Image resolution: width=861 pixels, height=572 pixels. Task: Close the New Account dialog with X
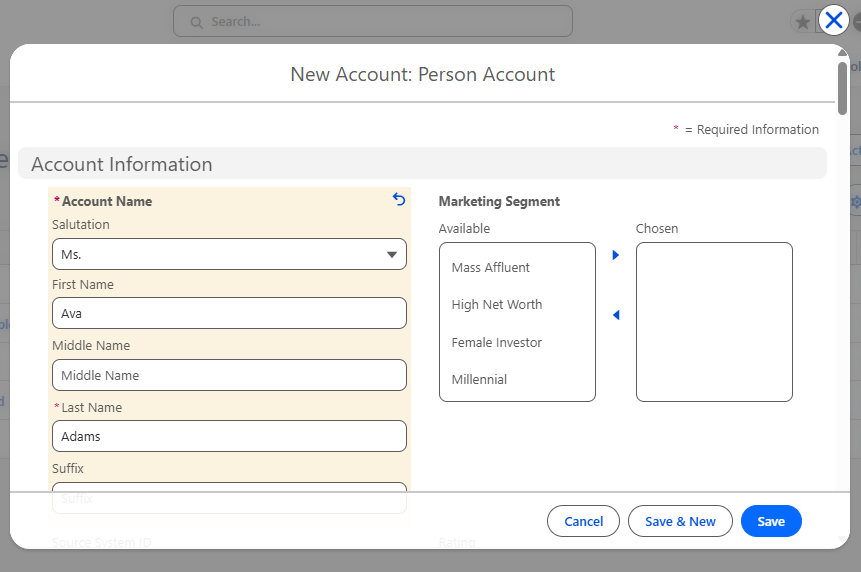[833, 20]
